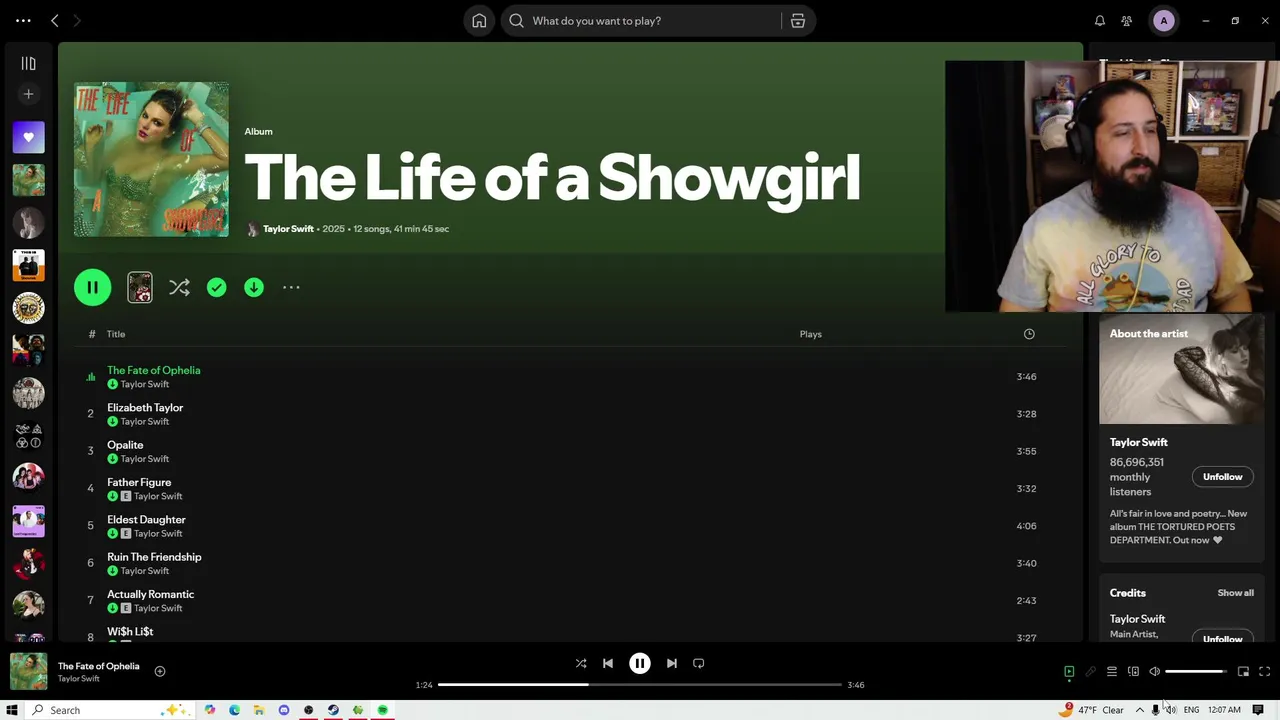Open Spotify taskbar icon

tap(382, 710)
